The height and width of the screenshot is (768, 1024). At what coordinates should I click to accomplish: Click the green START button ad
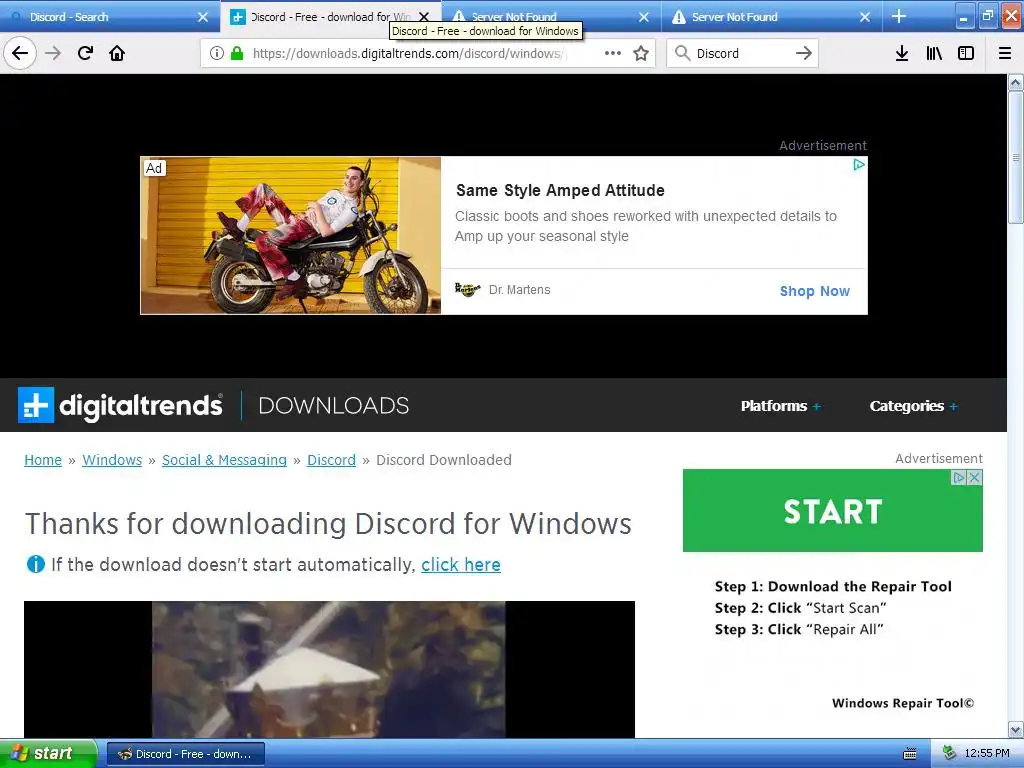click(x=833, y=511)
